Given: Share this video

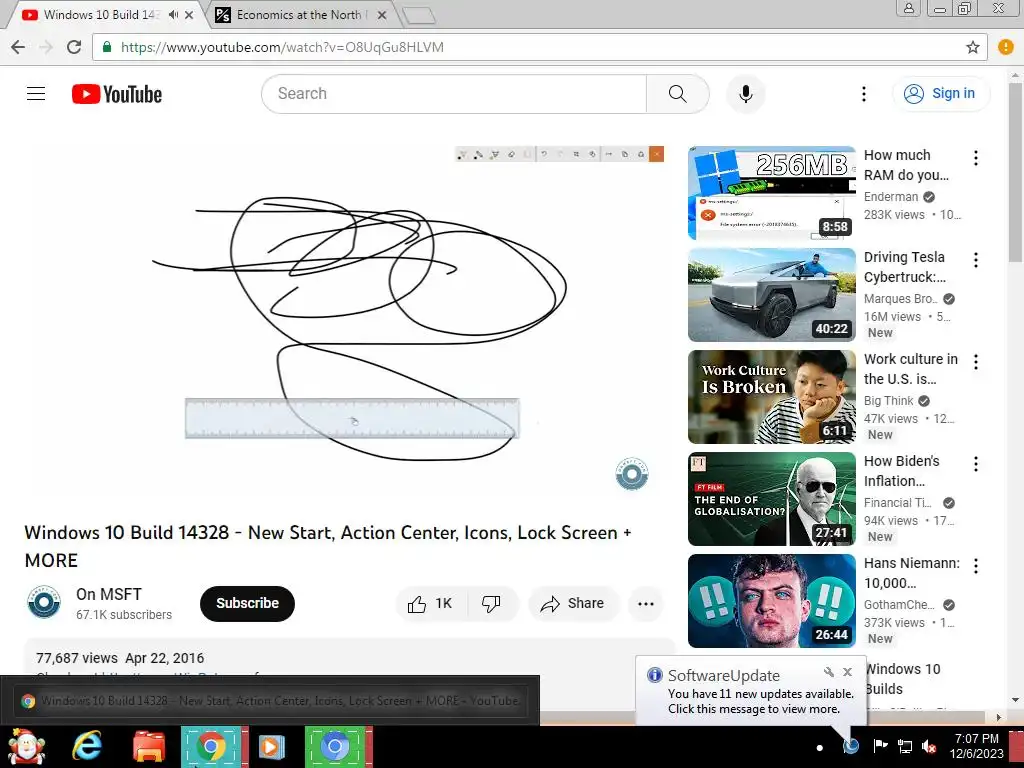Looking at the screenshot, I should [572, 603].
